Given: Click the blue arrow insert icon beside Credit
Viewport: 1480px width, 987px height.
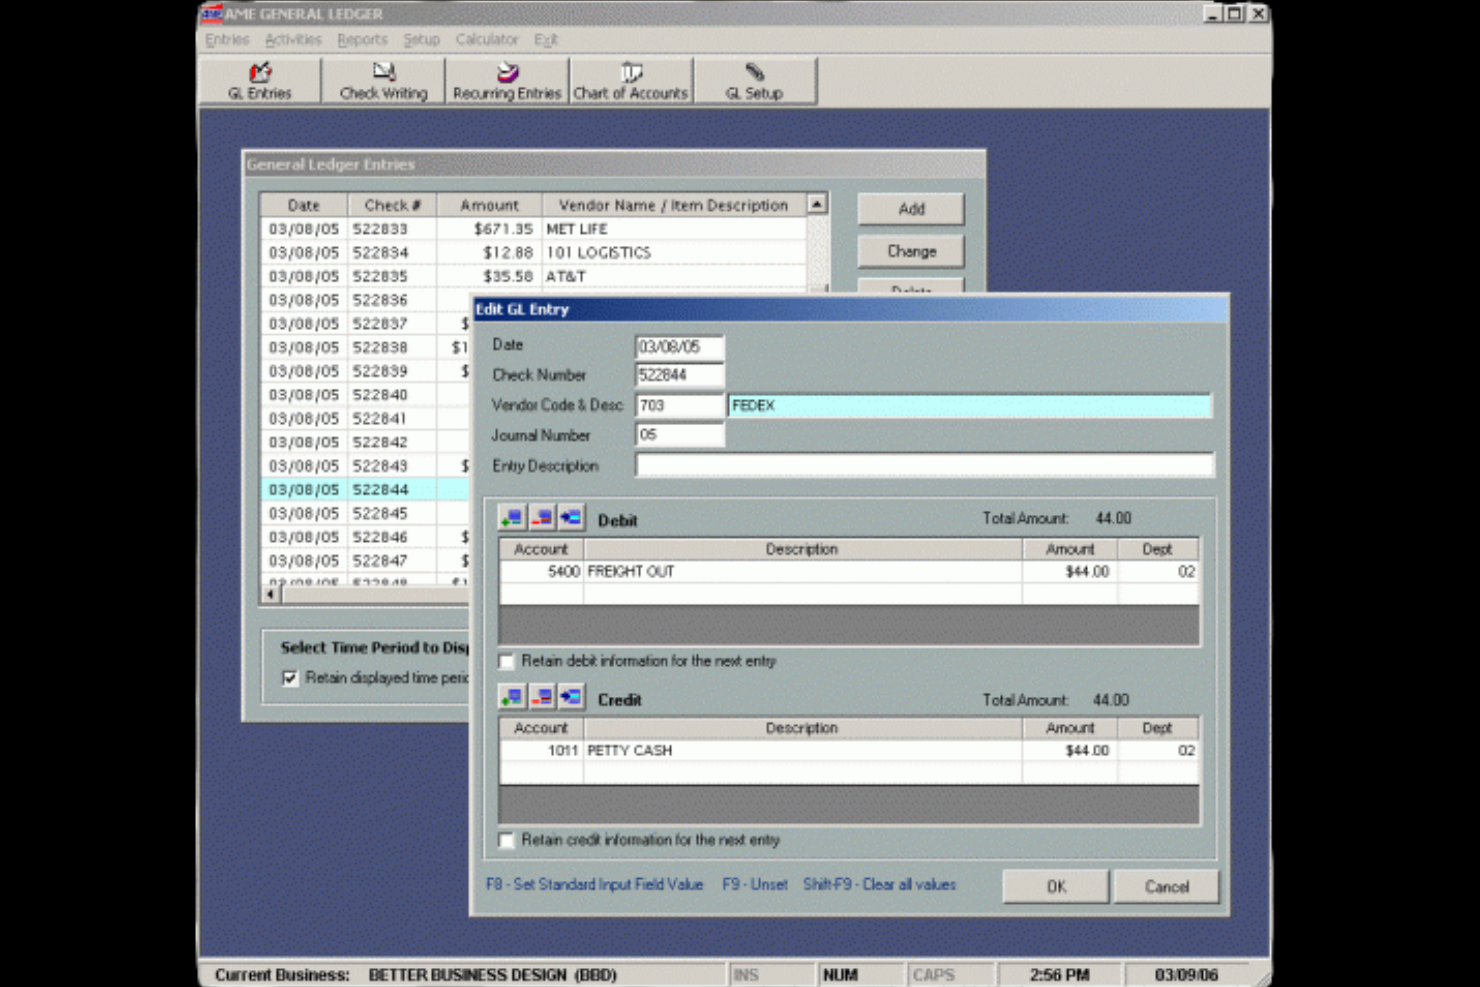Looking at the screenshot, I should (569, 697).
